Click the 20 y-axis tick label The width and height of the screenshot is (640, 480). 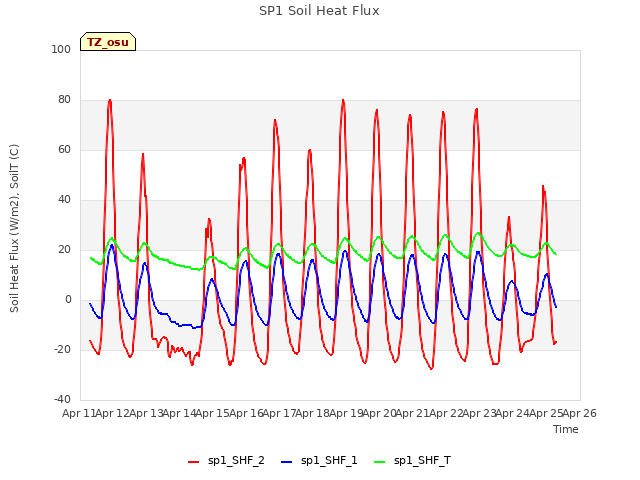(x=64, y=249)
